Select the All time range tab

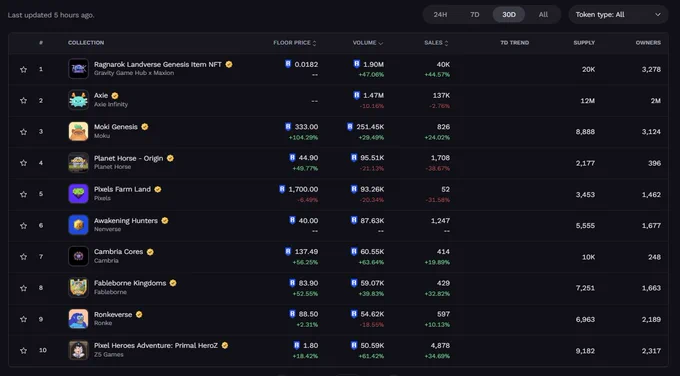coord(543,15)
